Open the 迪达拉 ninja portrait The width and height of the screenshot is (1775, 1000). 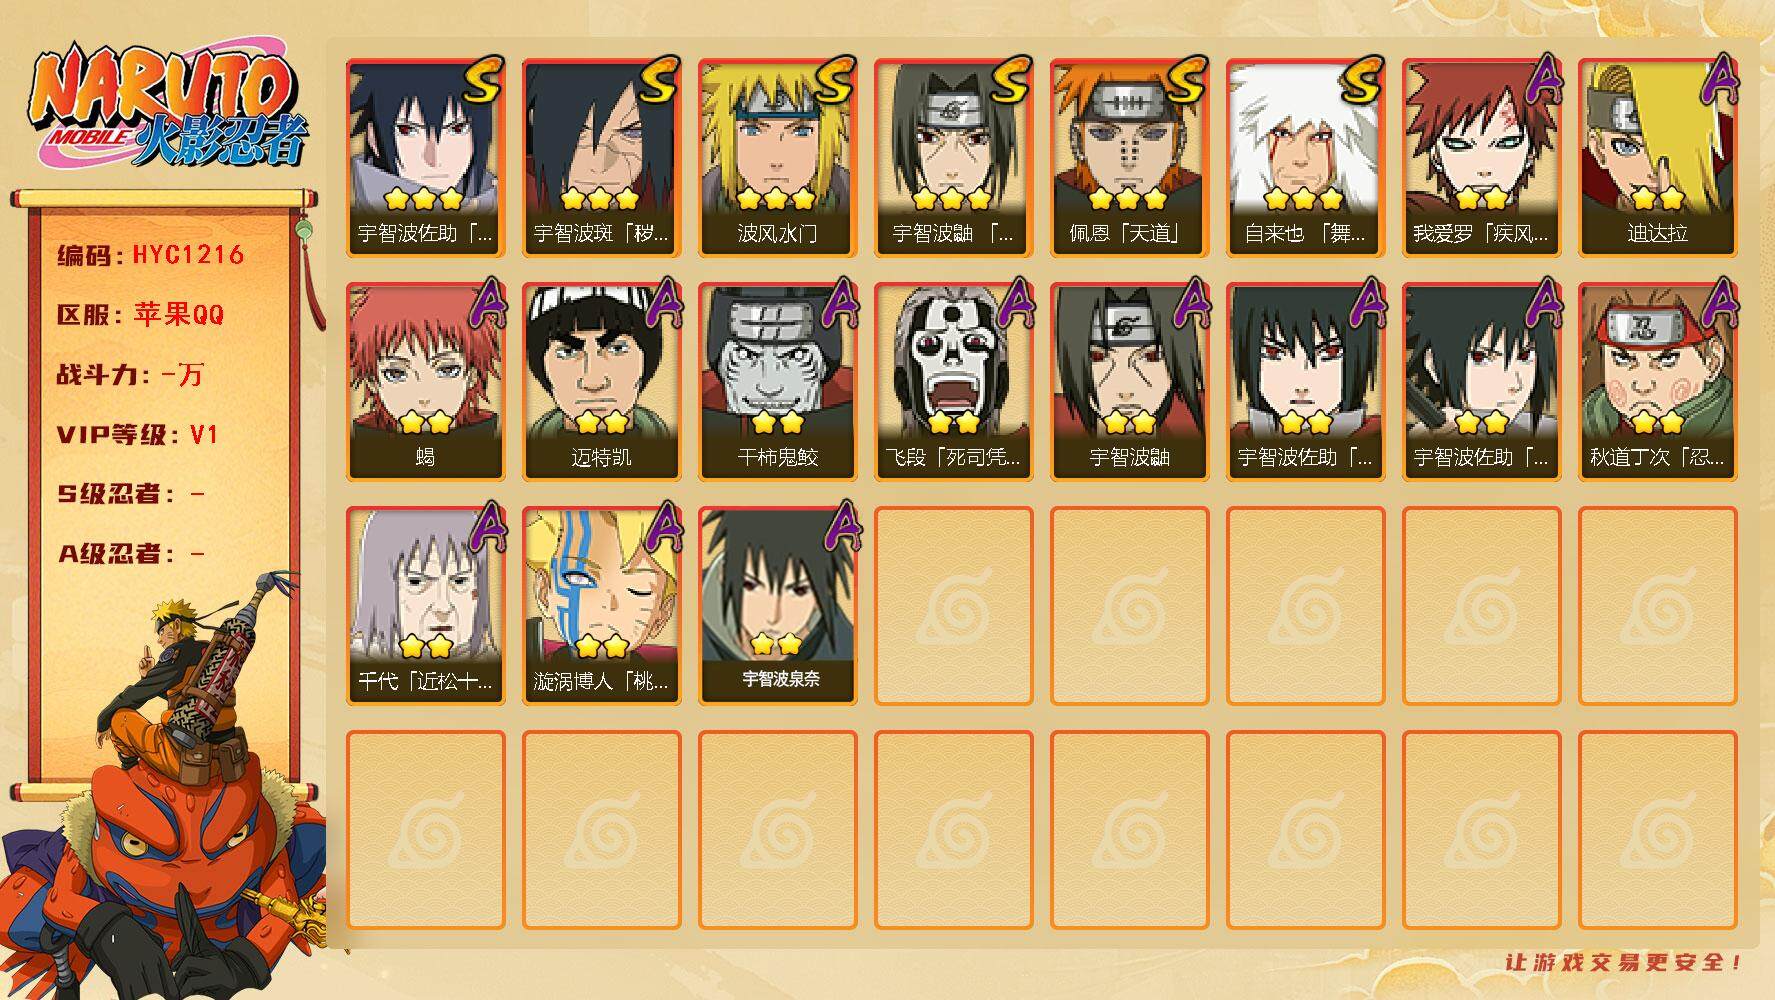[1657, 158]
